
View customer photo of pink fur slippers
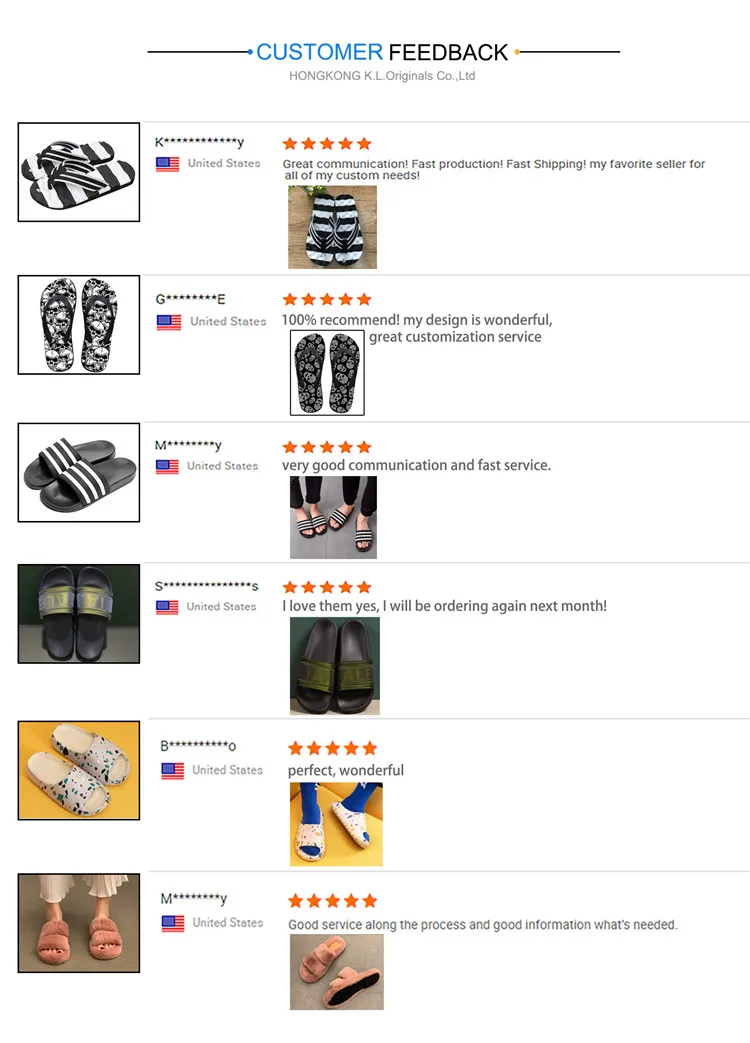[x=336, y=972]
